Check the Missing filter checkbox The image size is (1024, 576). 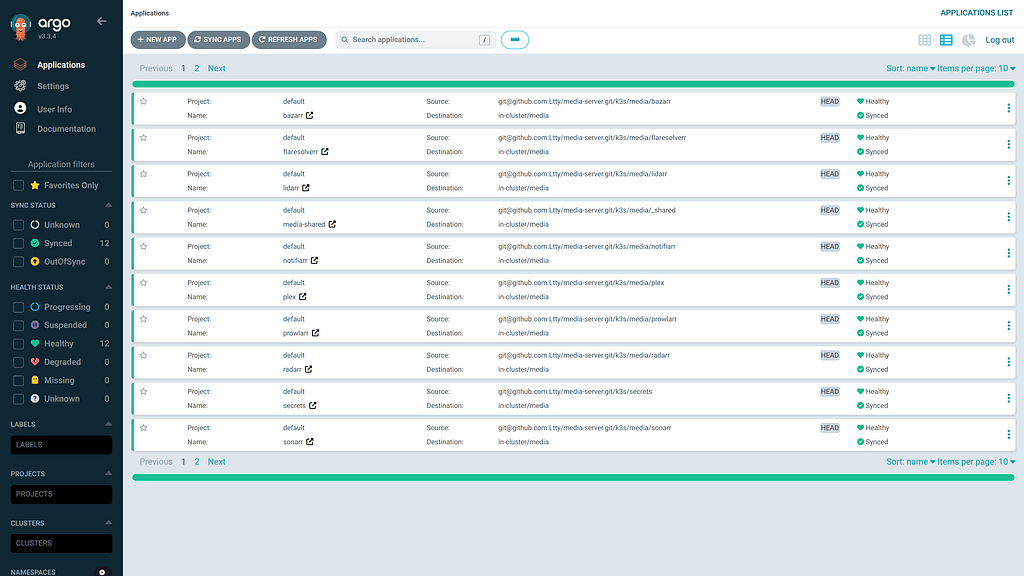point(18,380)
